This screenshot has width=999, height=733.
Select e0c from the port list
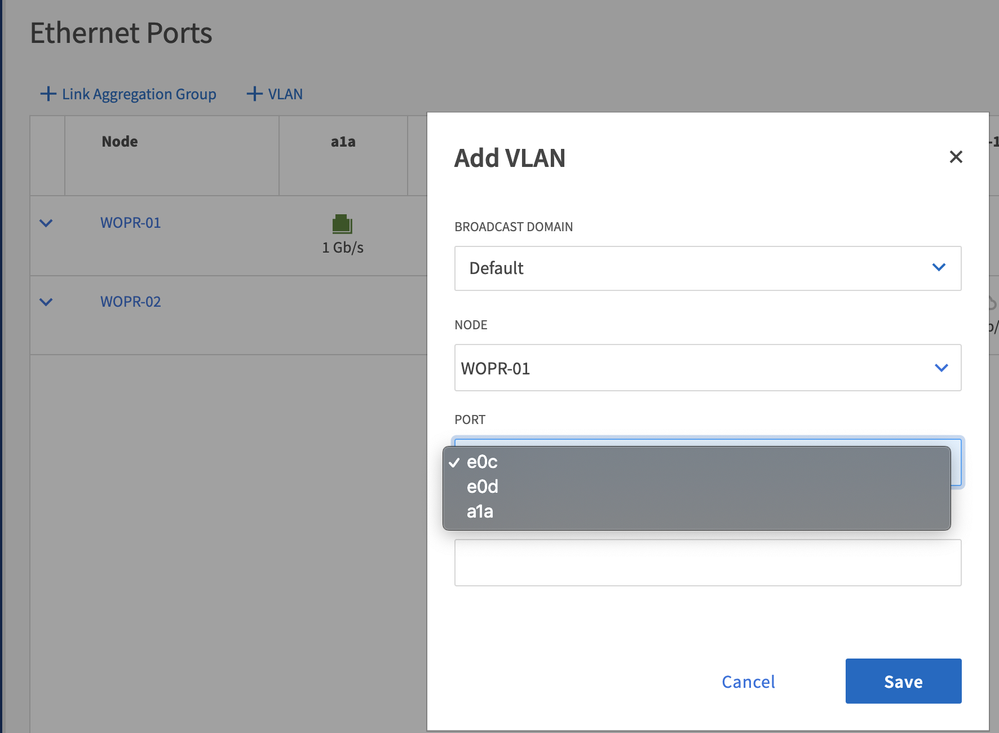tap(482, 462)
